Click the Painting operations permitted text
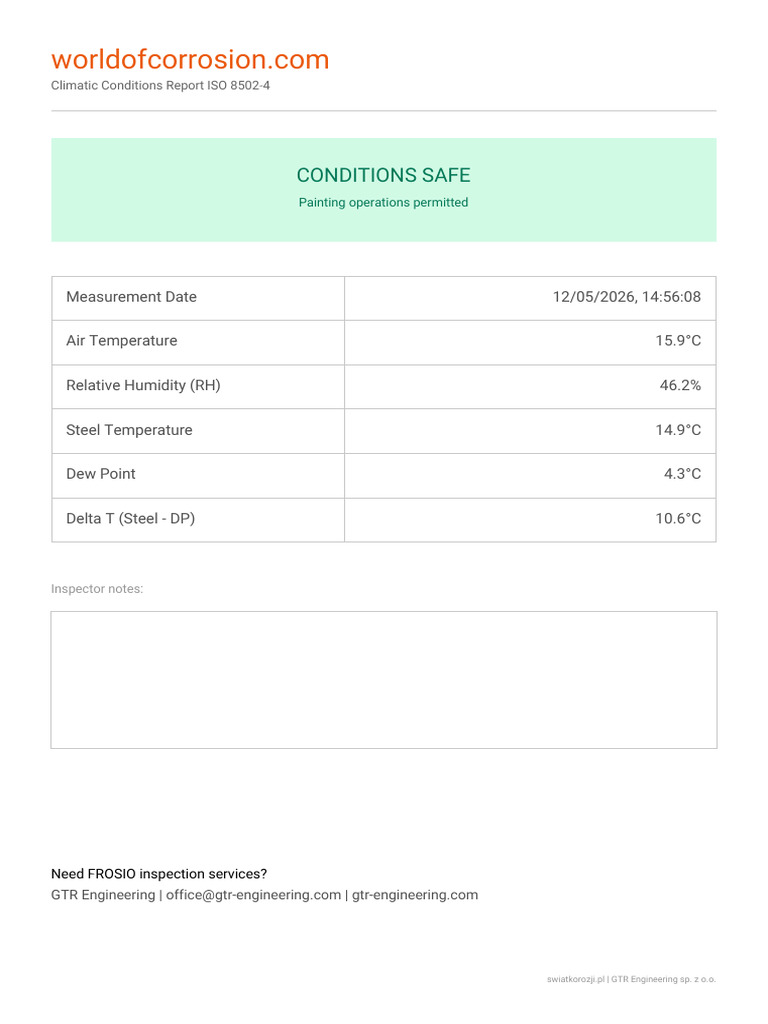The width and height of the screenshot is (768, 1024). coord(383,202)
